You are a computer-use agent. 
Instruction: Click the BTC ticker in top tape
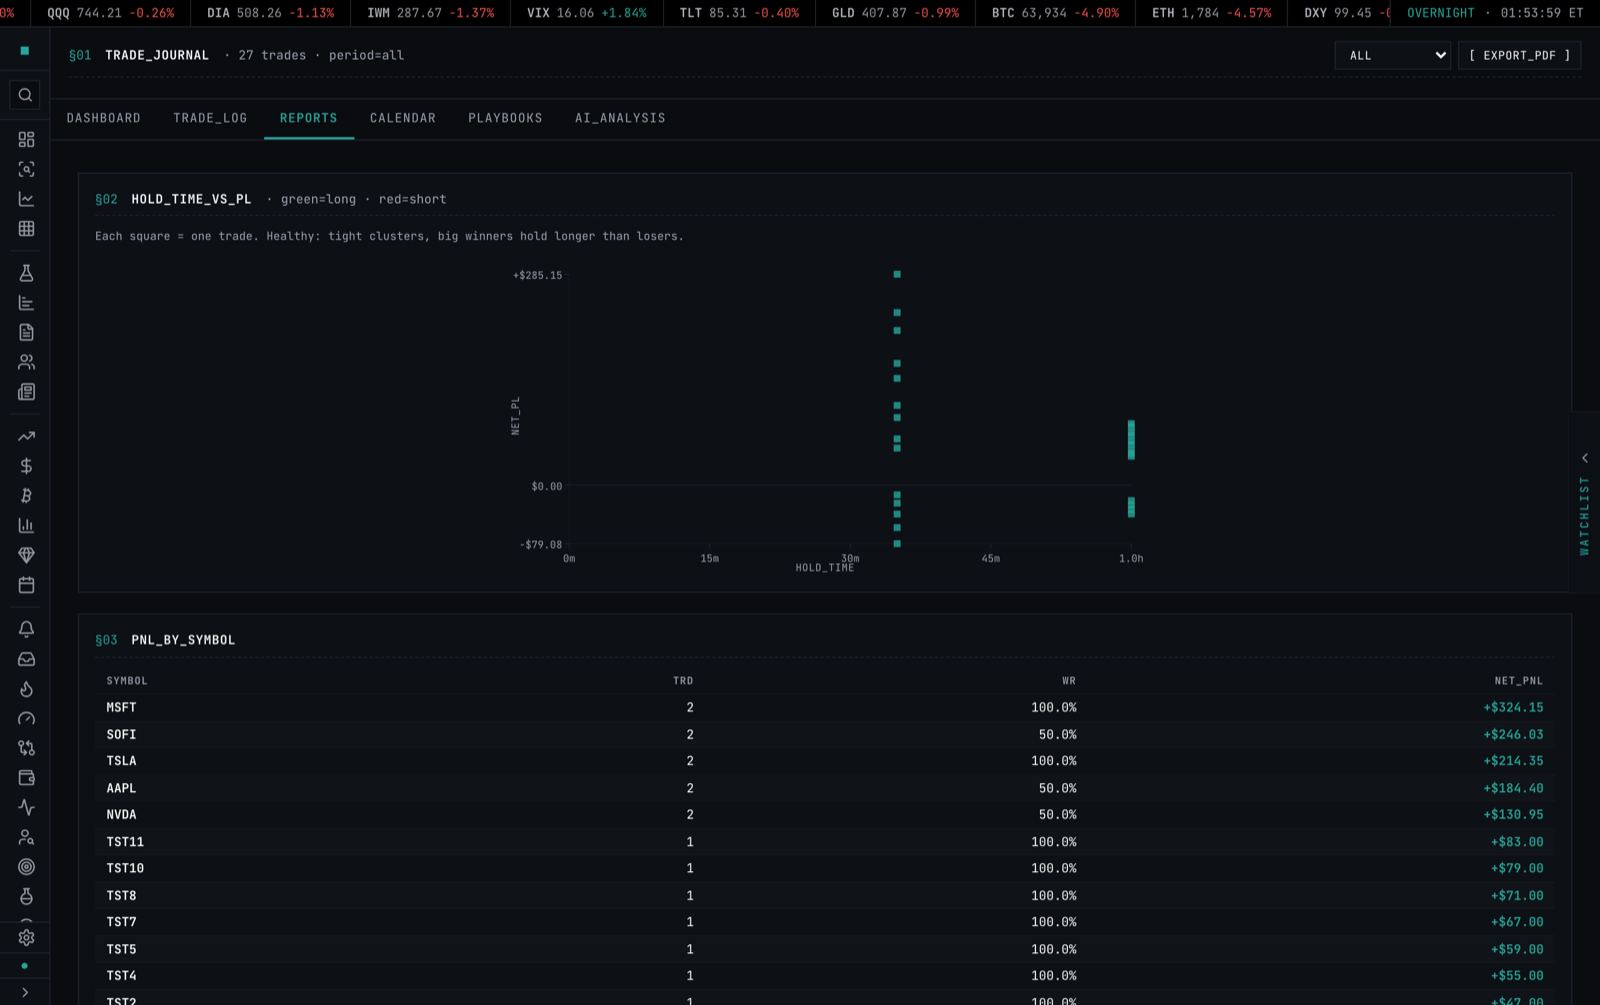1055,13
